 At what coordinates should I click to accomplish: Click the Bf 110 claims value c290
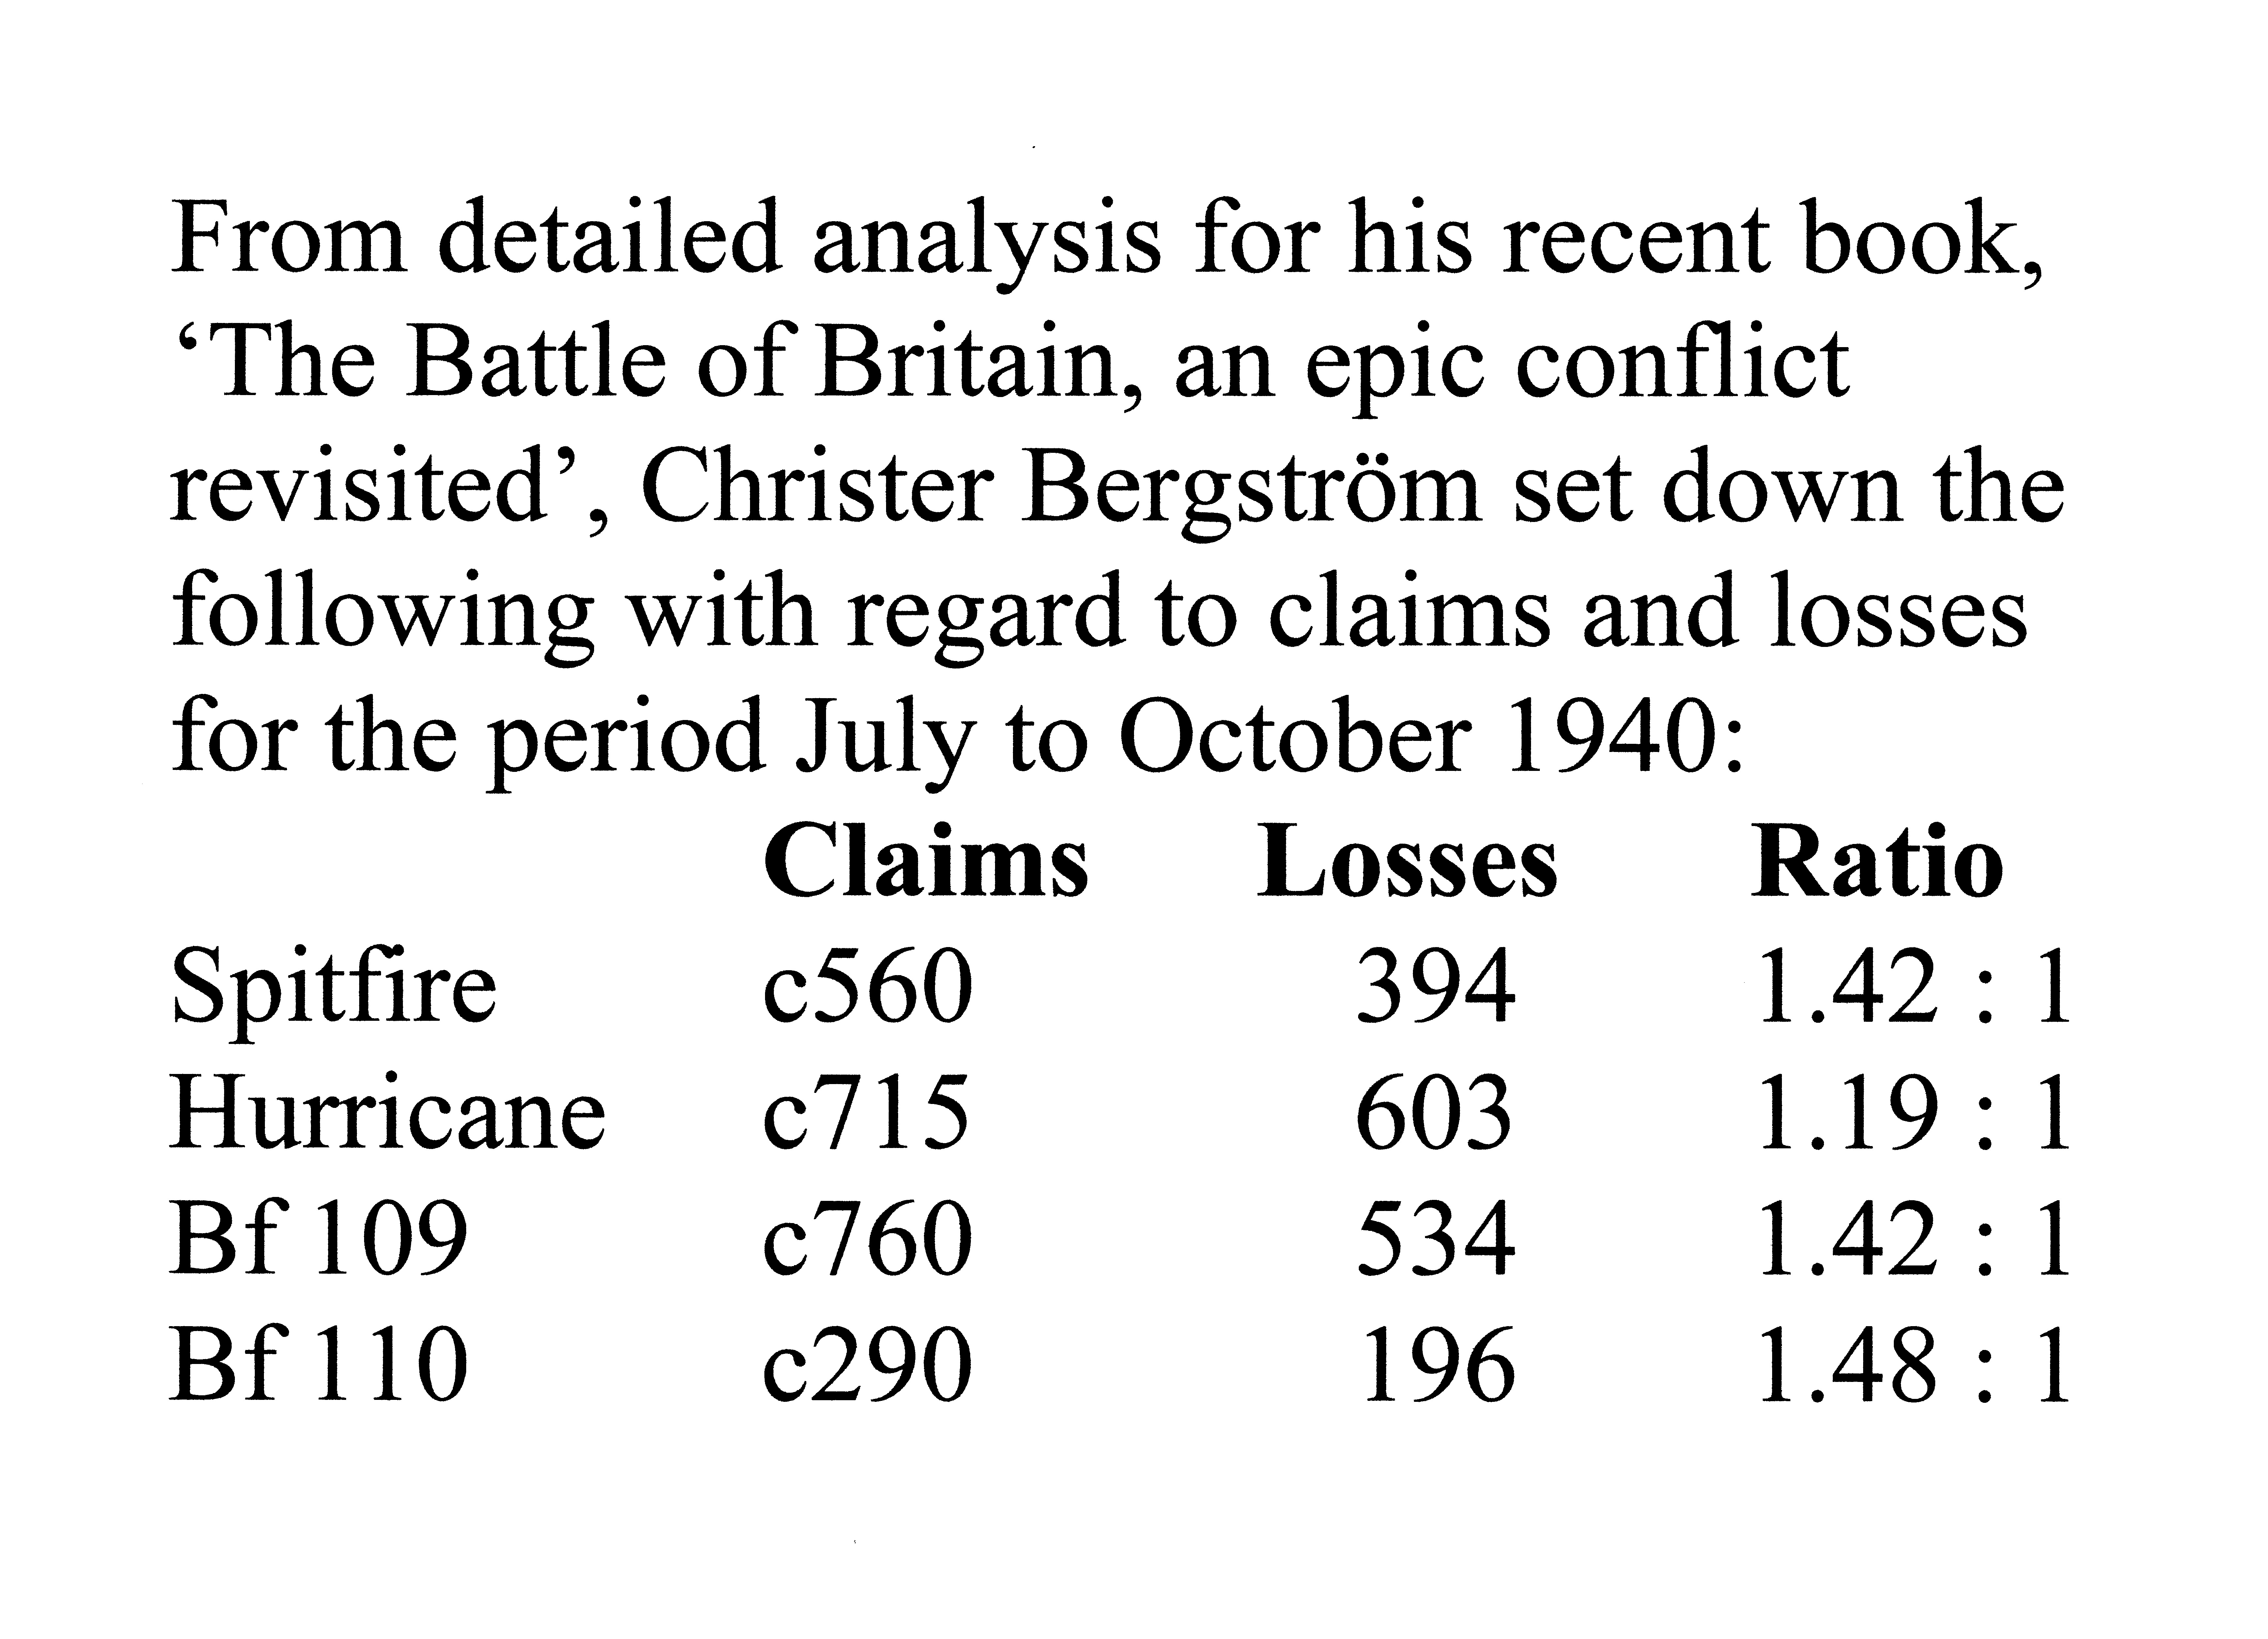point(867,1364)
